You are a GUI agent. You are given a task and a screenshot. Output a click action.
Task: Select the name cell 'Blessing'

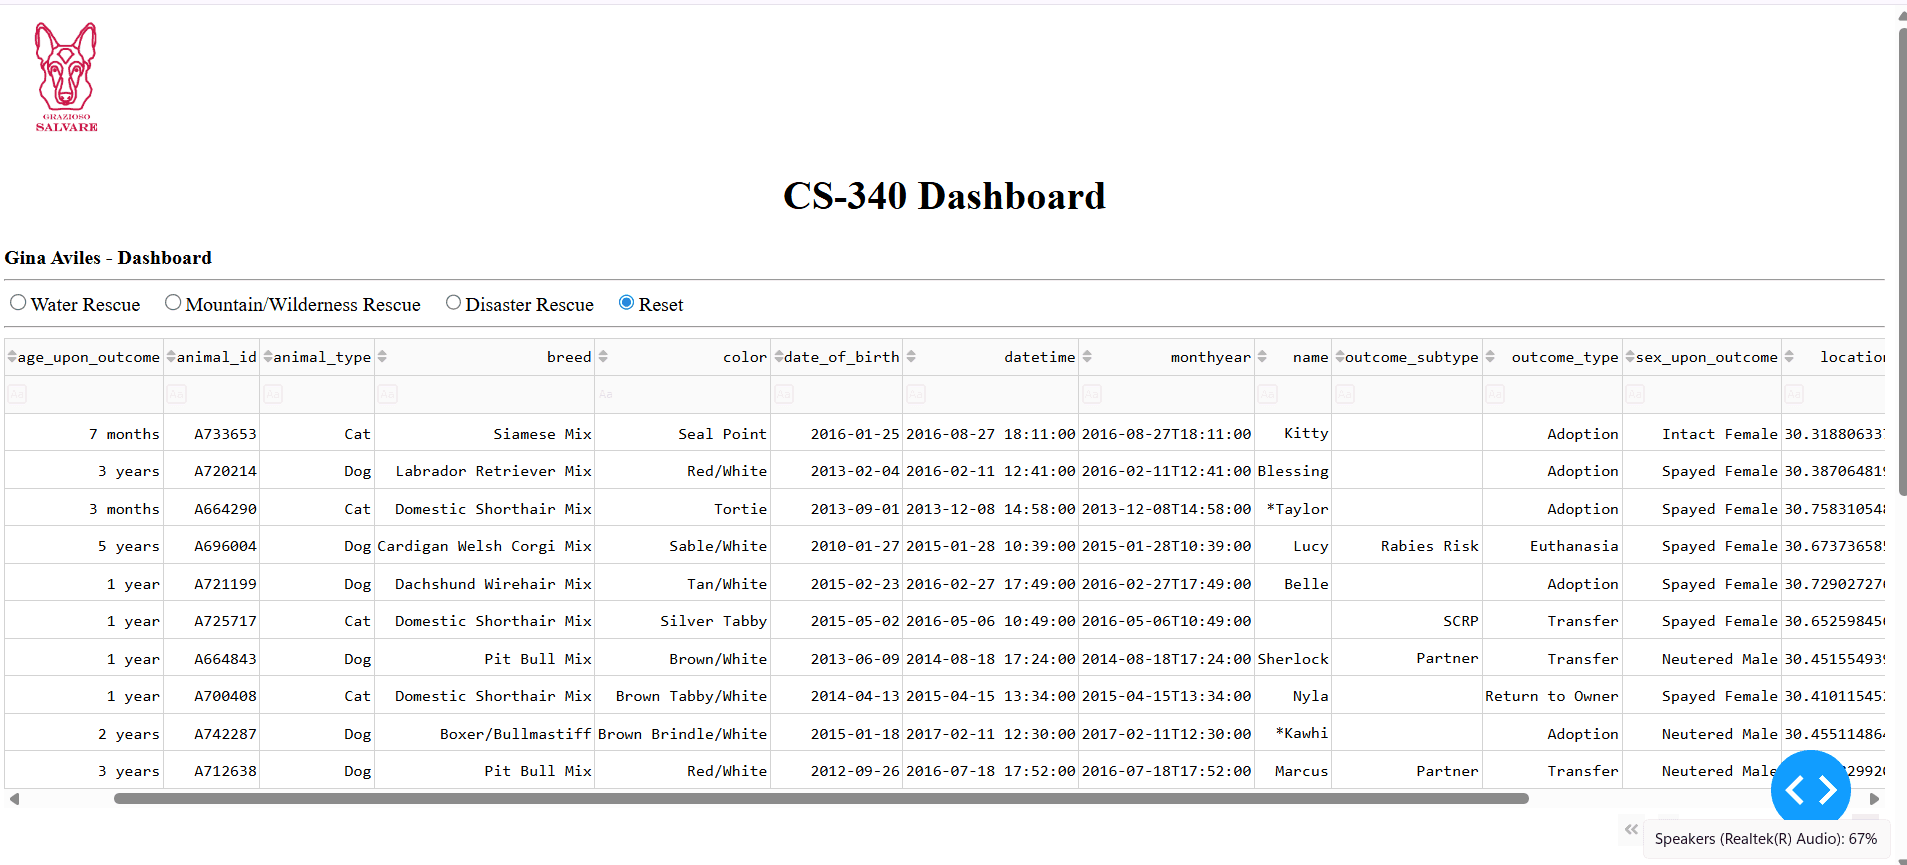pyautogui.click(x=1293, y=471)
